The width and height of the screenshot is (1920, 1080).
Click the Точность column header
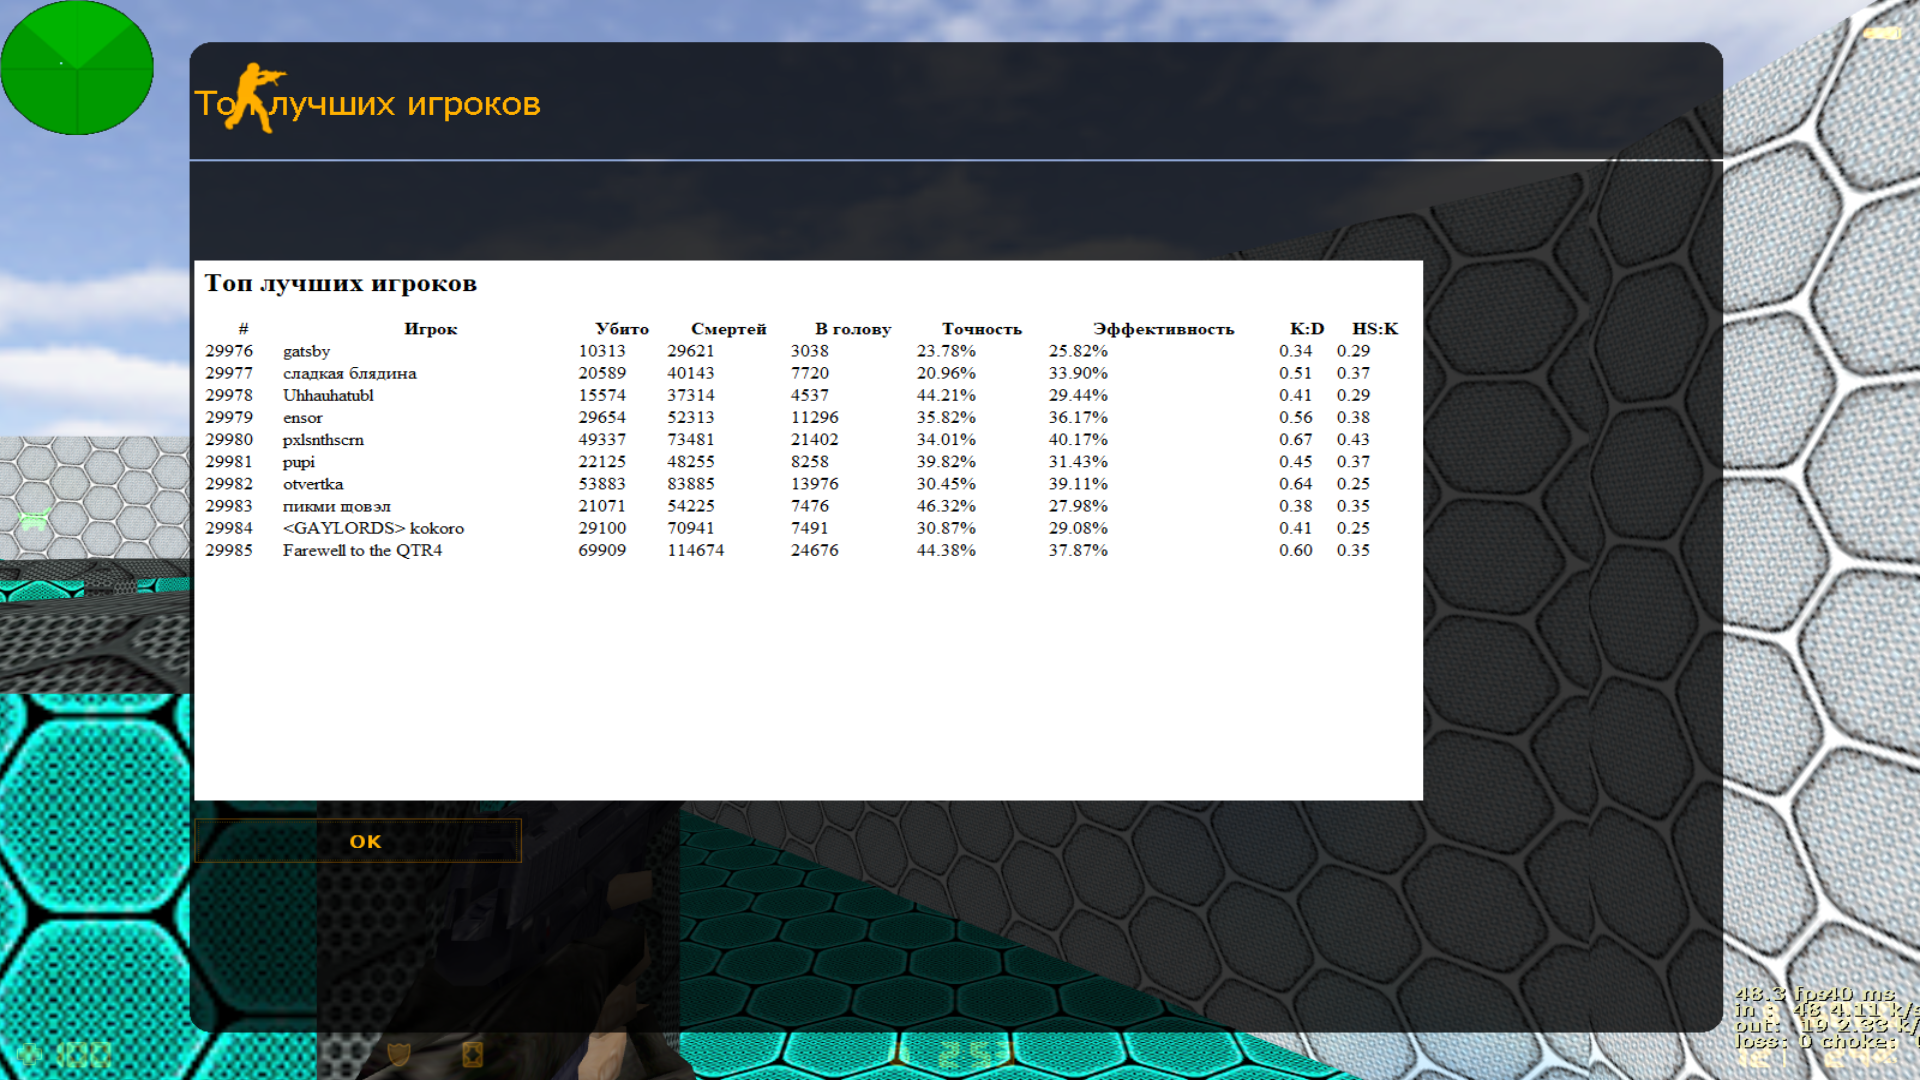(981, 329)
